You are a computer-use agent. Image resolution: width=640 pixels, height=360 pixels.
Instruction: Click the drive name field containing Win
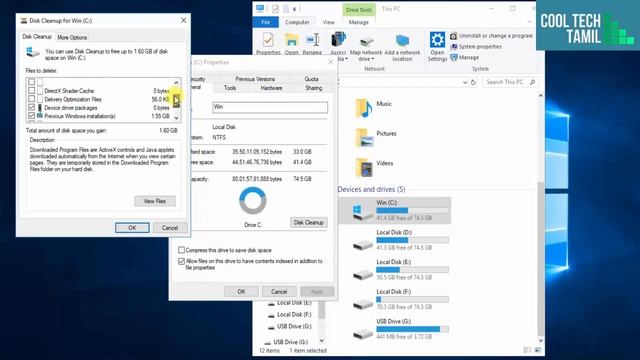point(270,107)
